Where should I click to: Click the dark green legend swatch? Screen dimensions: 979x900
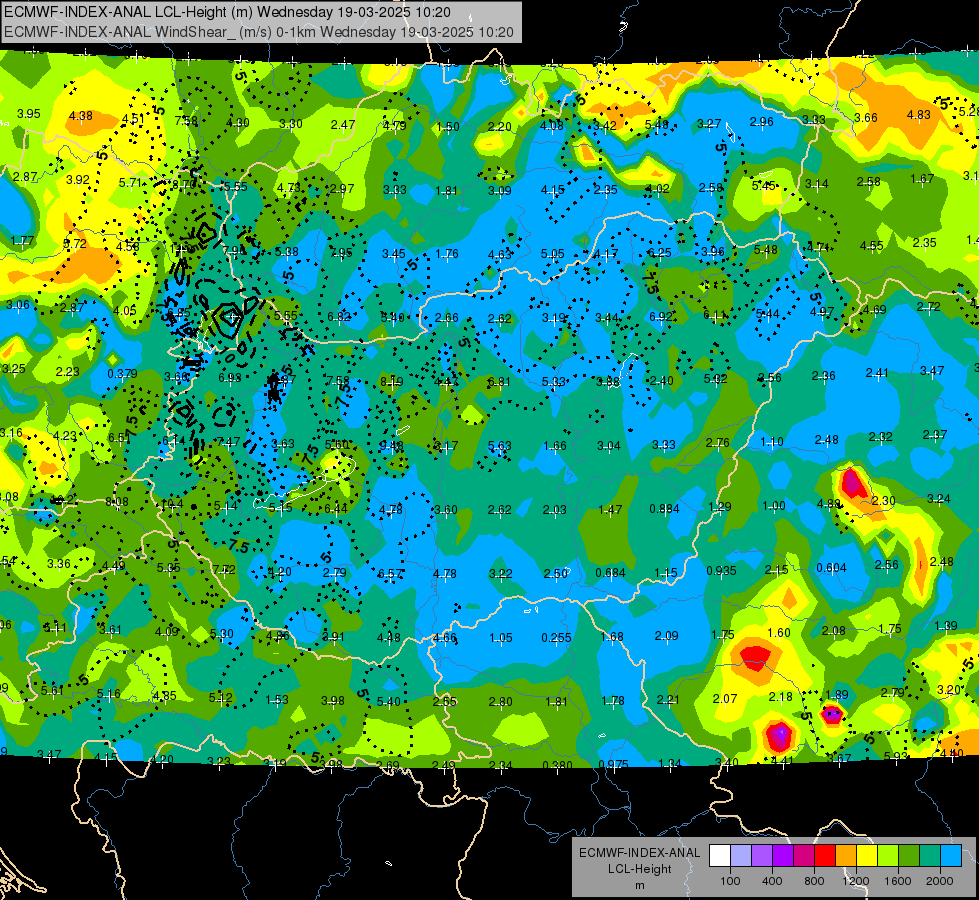[909, 856]
